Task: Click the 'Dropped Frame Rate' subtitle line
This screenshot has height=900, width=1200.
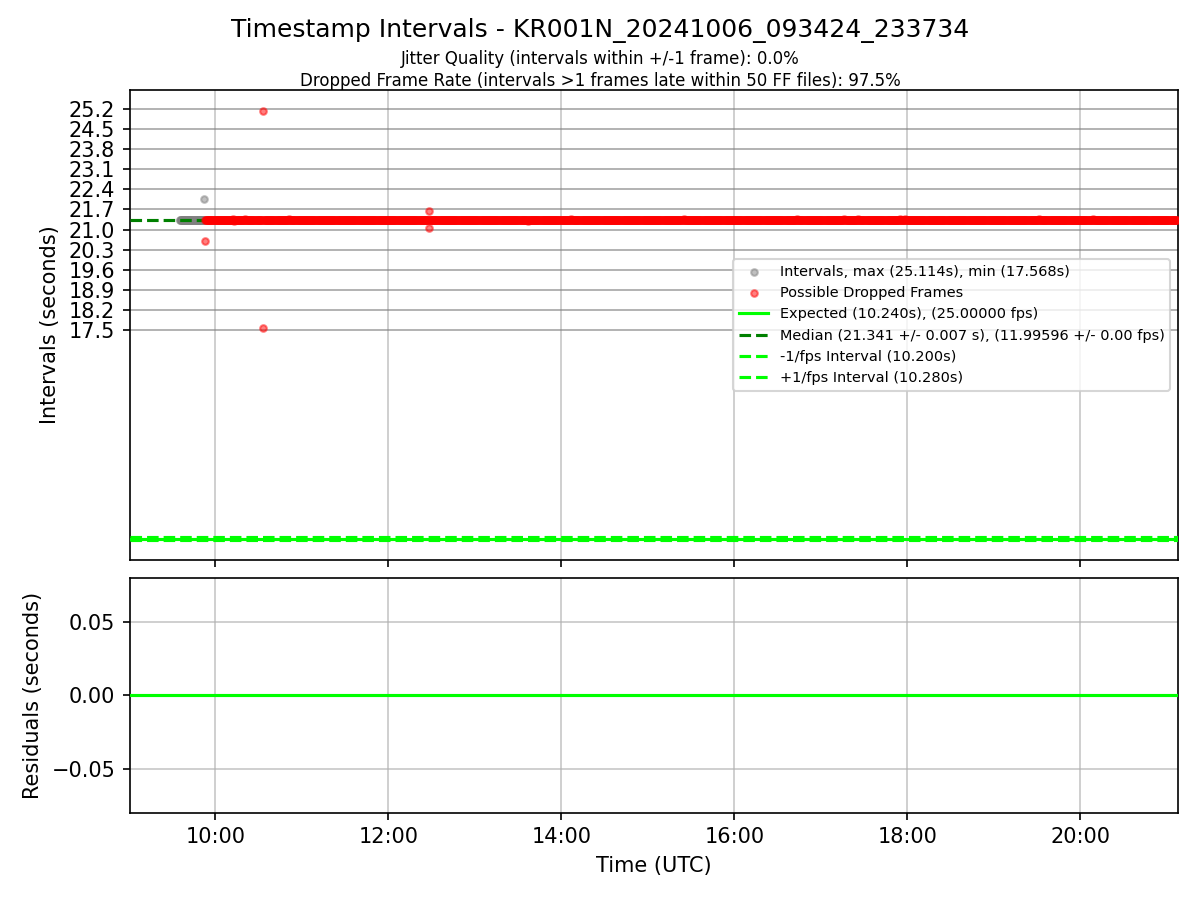Action: [x=600, y=80]
